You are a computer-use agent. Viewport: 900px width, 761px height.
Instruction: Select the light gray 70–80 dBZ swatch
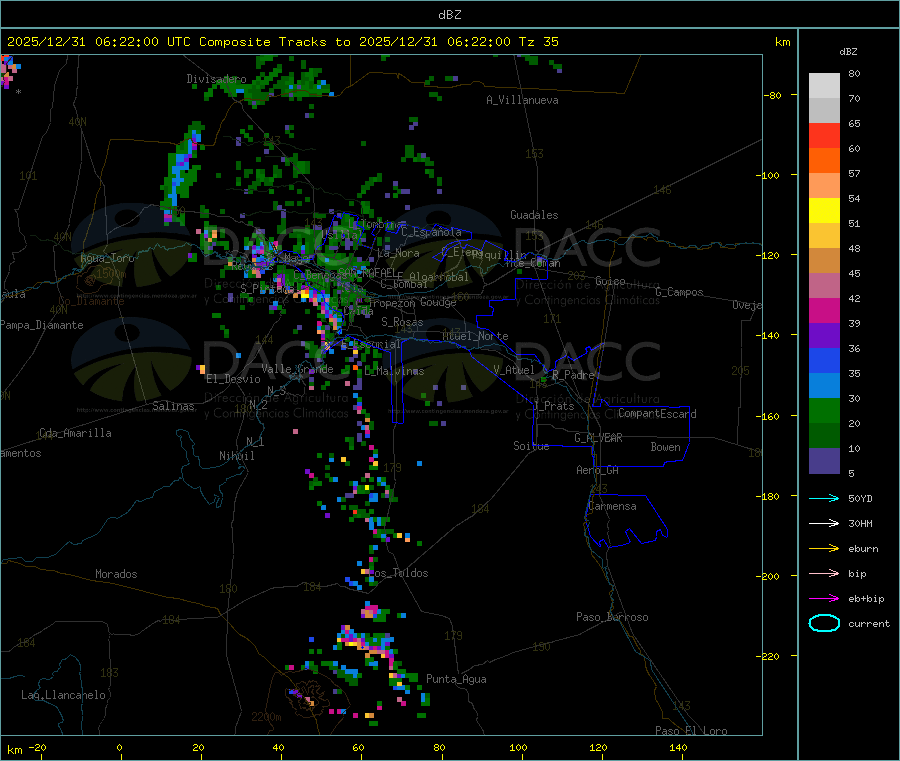(x=824, y=86)
